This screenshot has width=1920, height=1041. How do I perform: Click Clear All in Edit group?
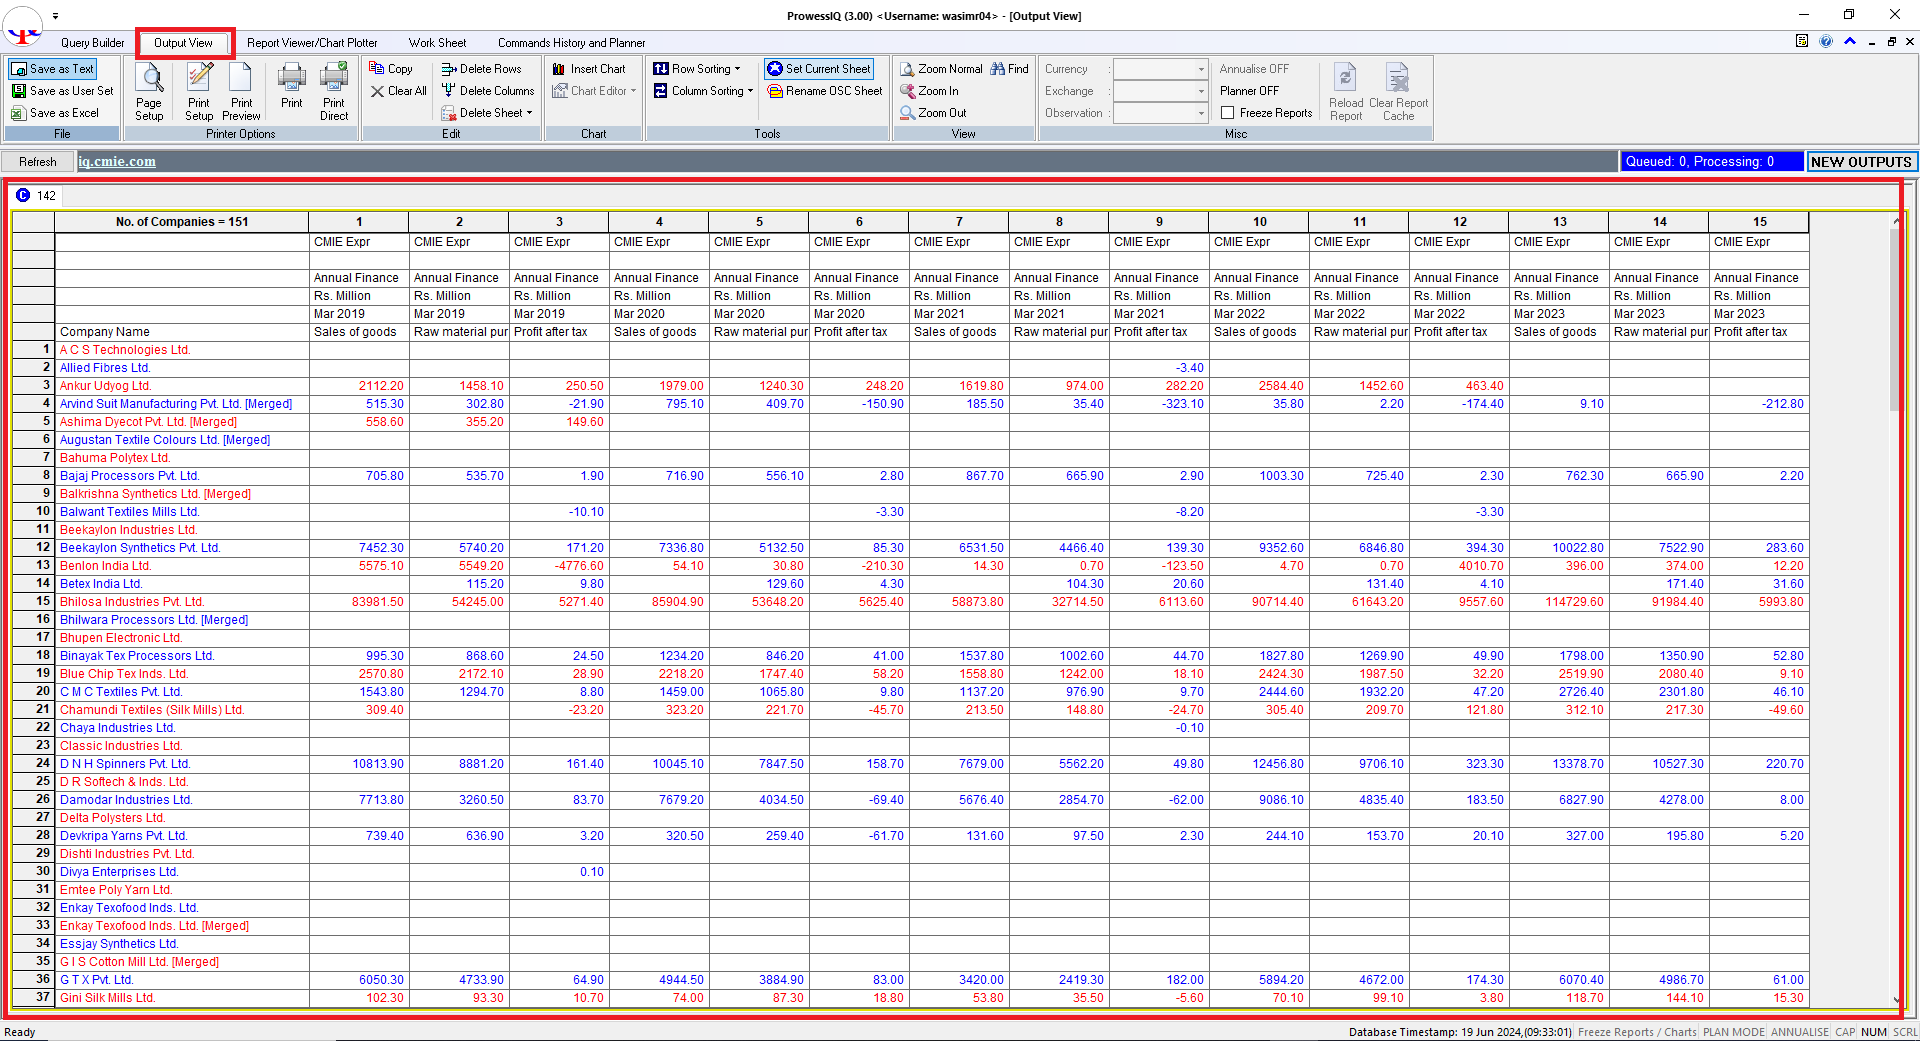pos(398,91)
